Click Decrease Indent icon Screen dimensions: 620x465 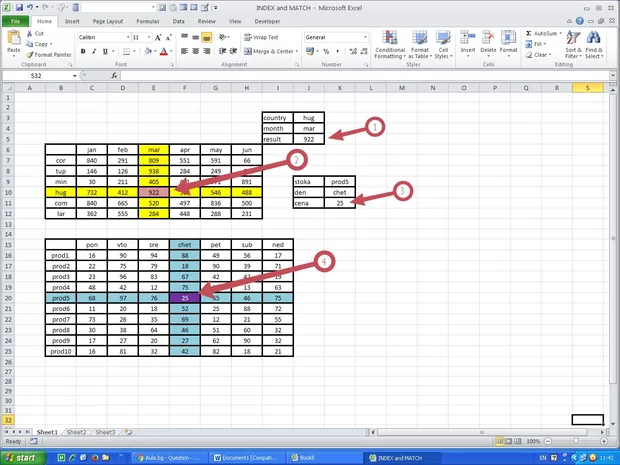point(223,51)
